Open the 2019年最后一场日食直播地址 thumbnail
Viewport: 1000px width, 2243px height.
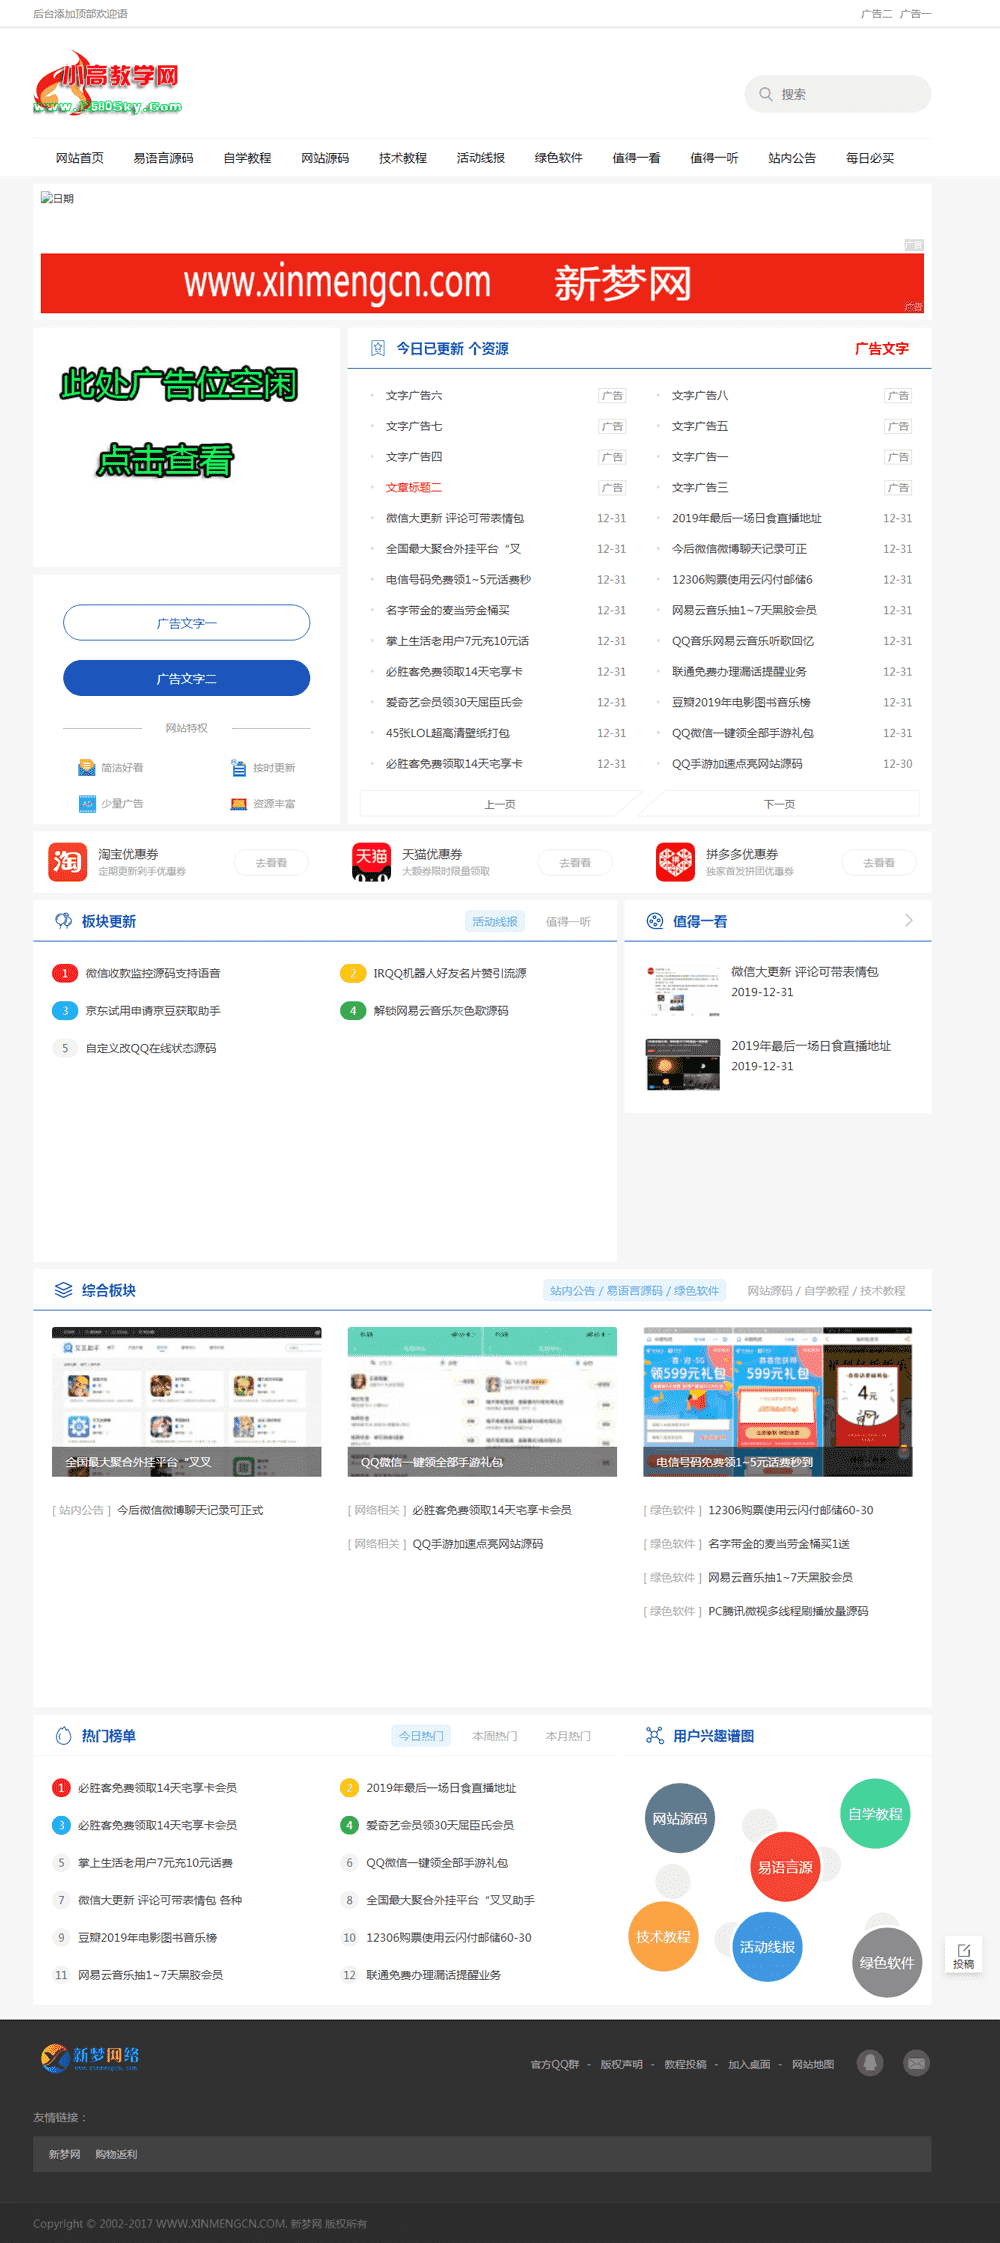pos(683,1064)
